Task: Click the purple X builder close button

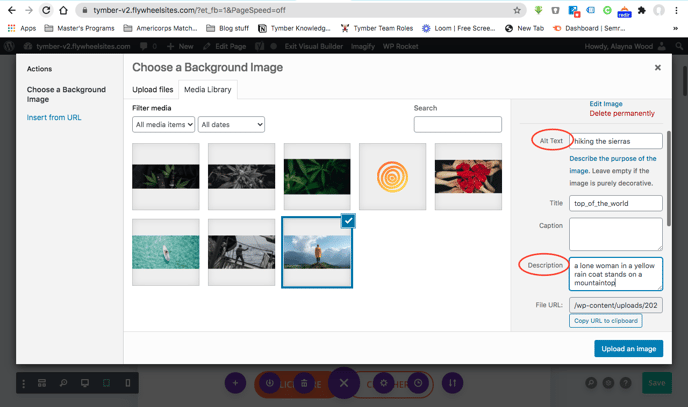Action: click(343, 383)
